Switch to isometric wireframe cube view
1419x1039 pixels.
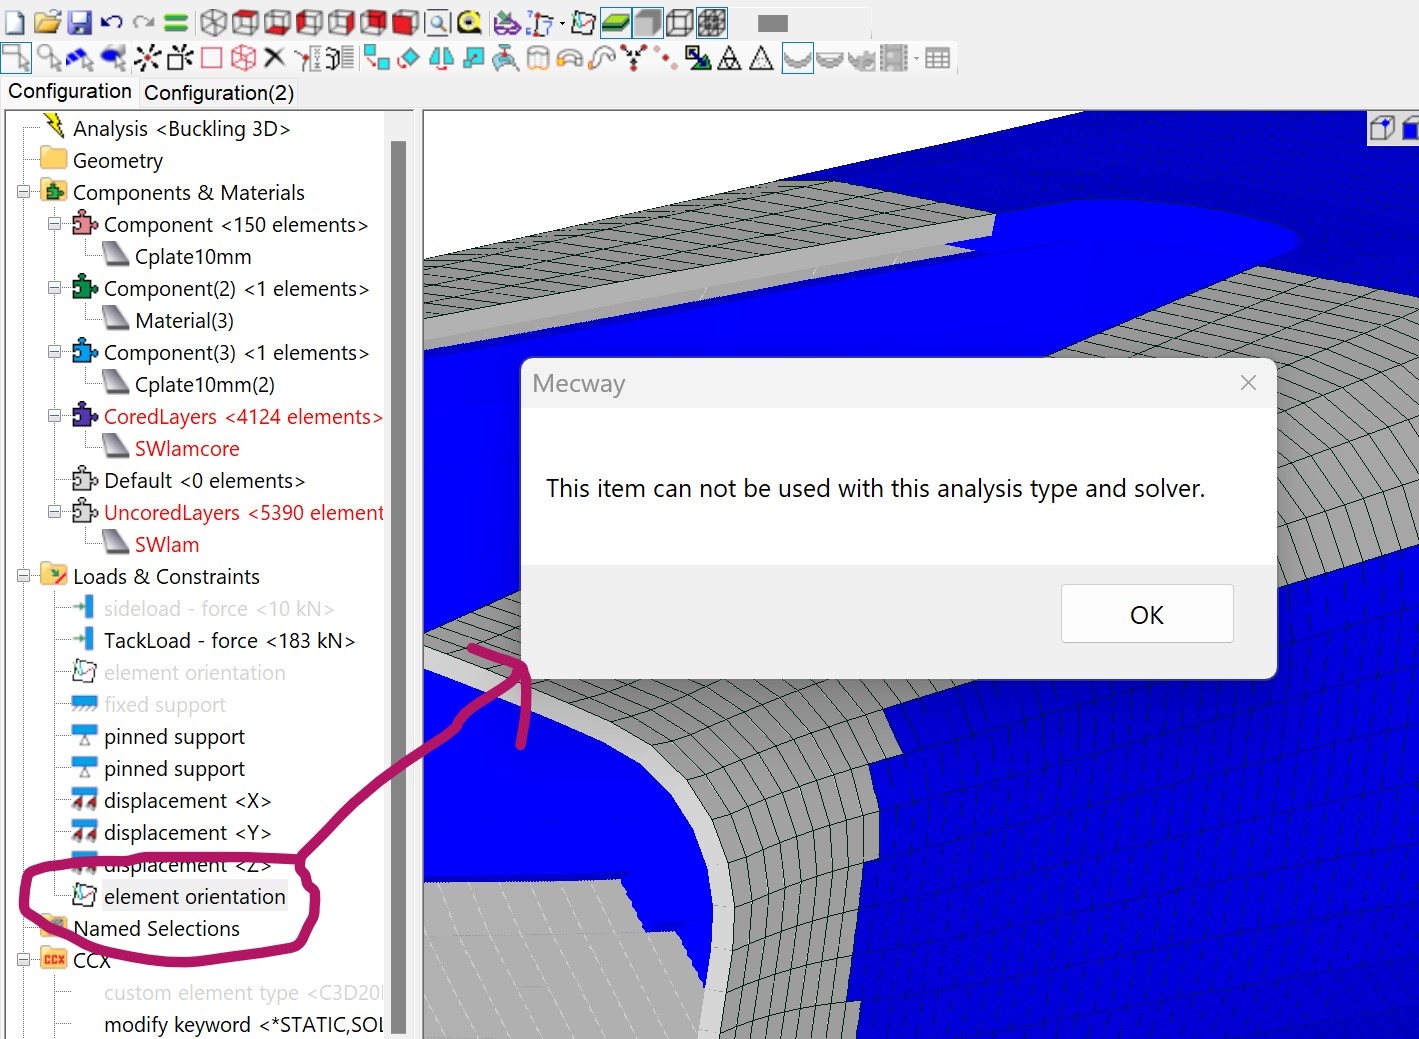[213, 22]
